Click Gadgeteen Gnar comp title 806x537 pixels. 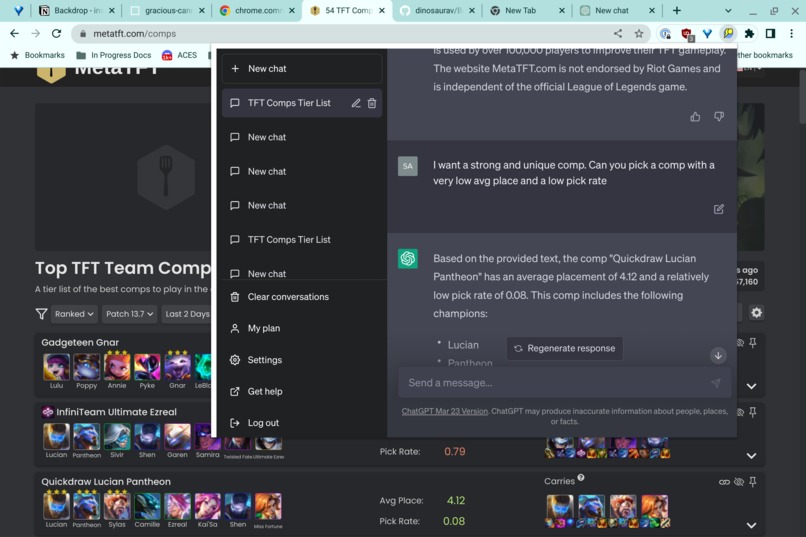click(x=80, y=342)
